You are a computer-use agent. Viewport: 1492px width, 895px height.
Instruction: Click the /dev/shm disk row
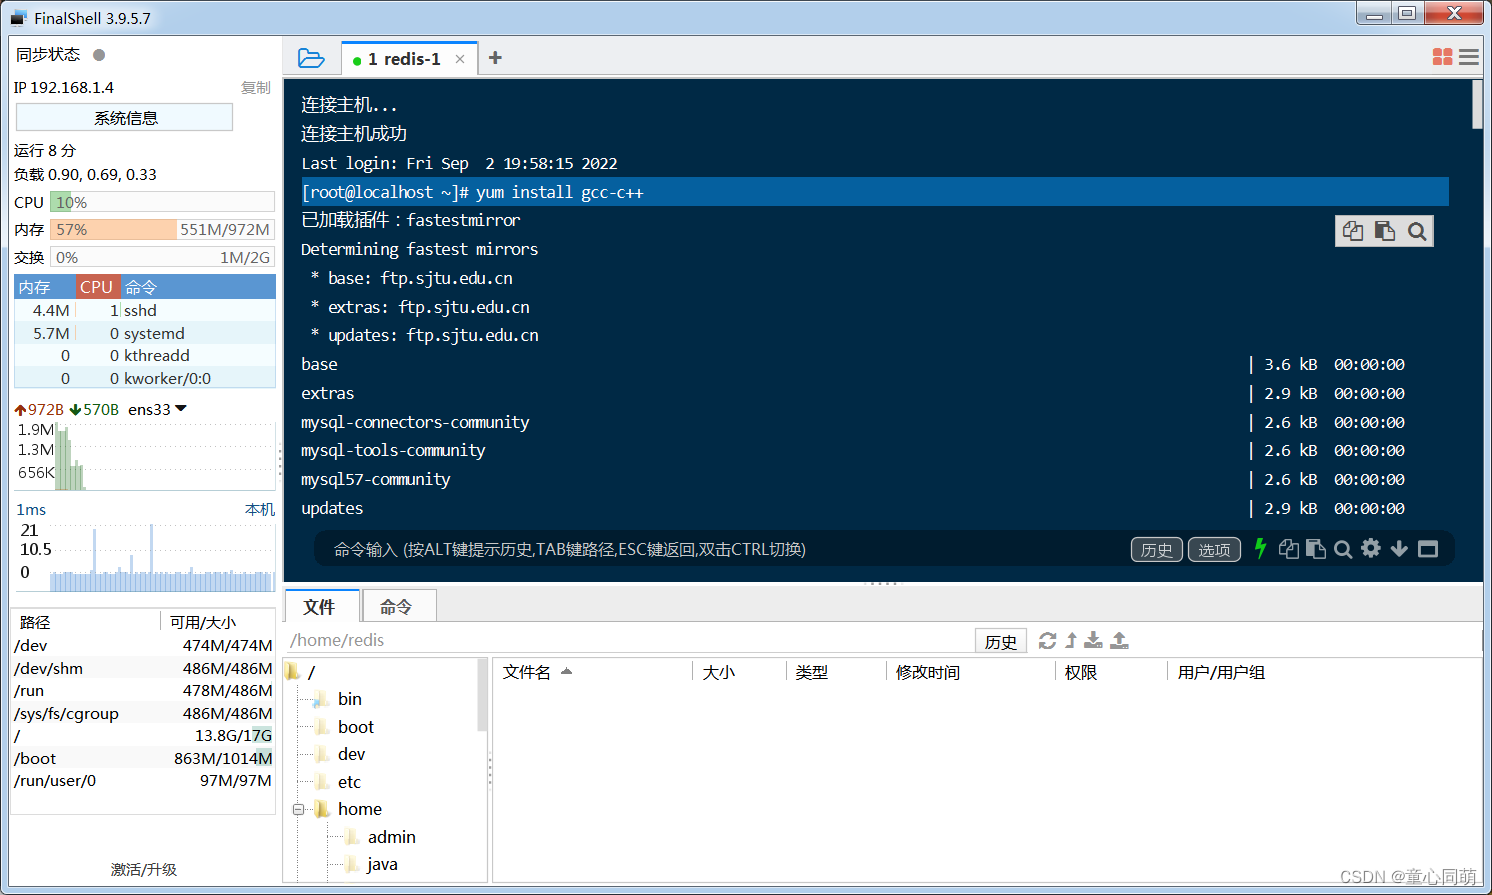point(143,668)
